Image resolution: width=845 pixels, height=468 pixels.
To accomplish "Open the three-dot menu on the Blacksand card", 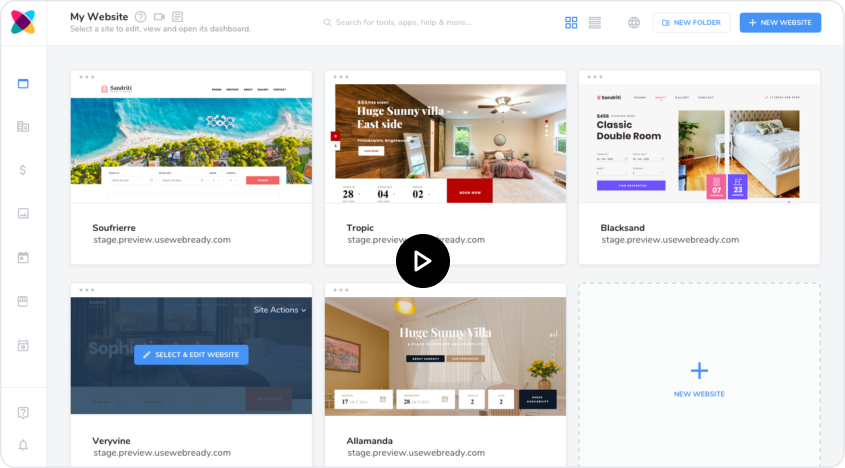I will [595, 77].
